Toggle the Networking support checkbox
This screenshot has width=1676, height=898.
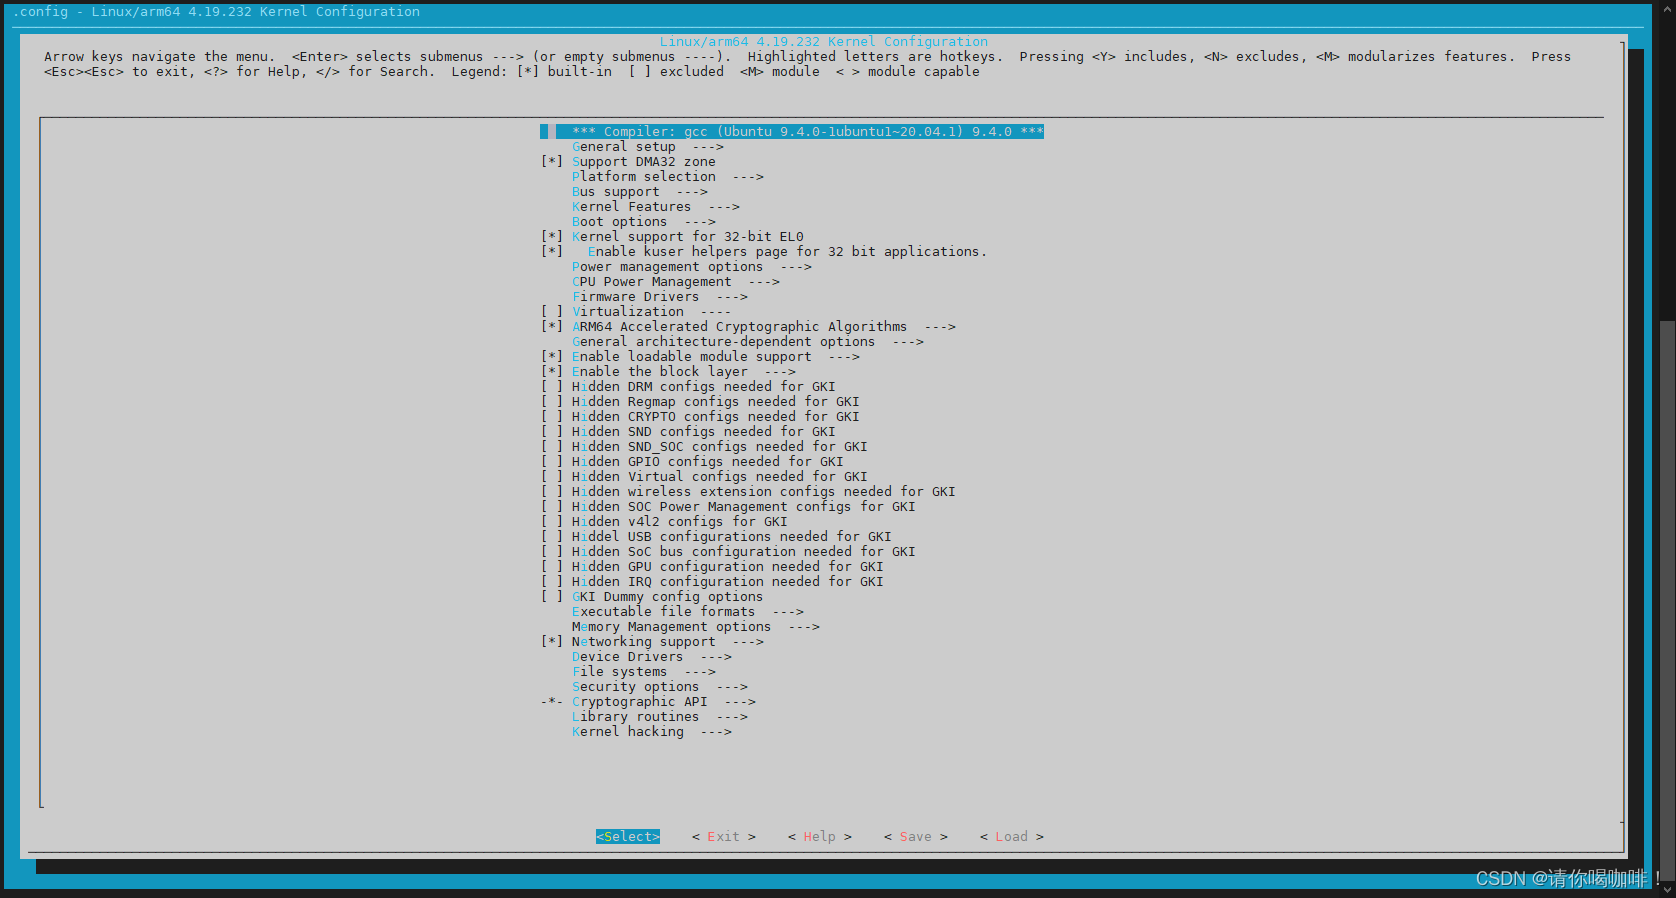point(552,642)
